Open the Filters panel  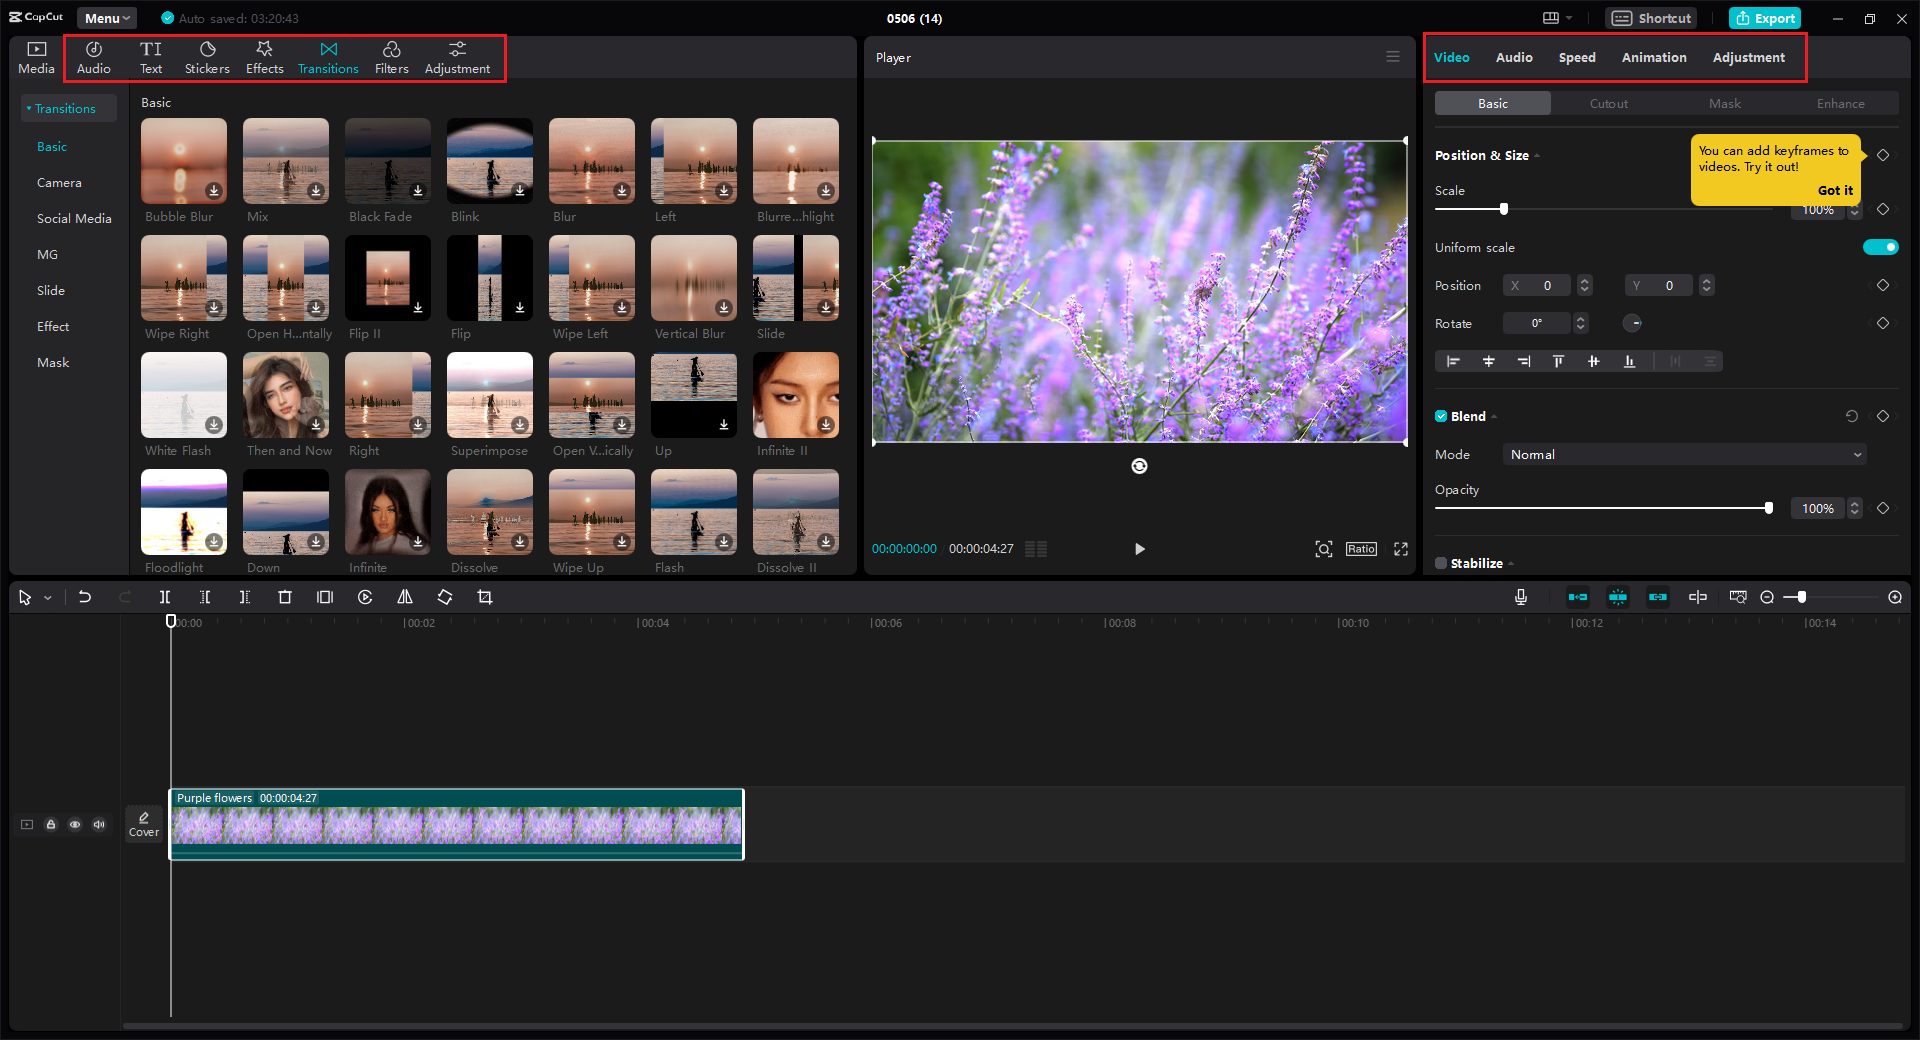(x=391, y=57)
